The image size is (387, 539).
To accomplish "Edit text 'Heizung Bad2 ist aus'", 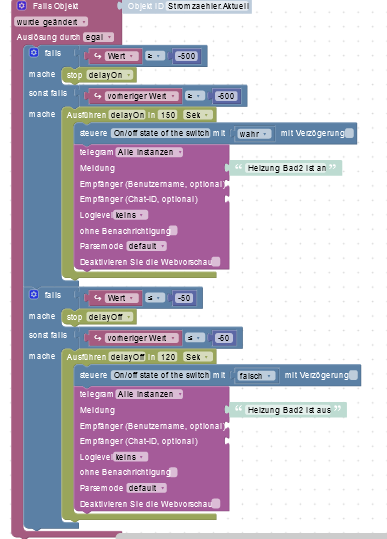I will point(289,410).
